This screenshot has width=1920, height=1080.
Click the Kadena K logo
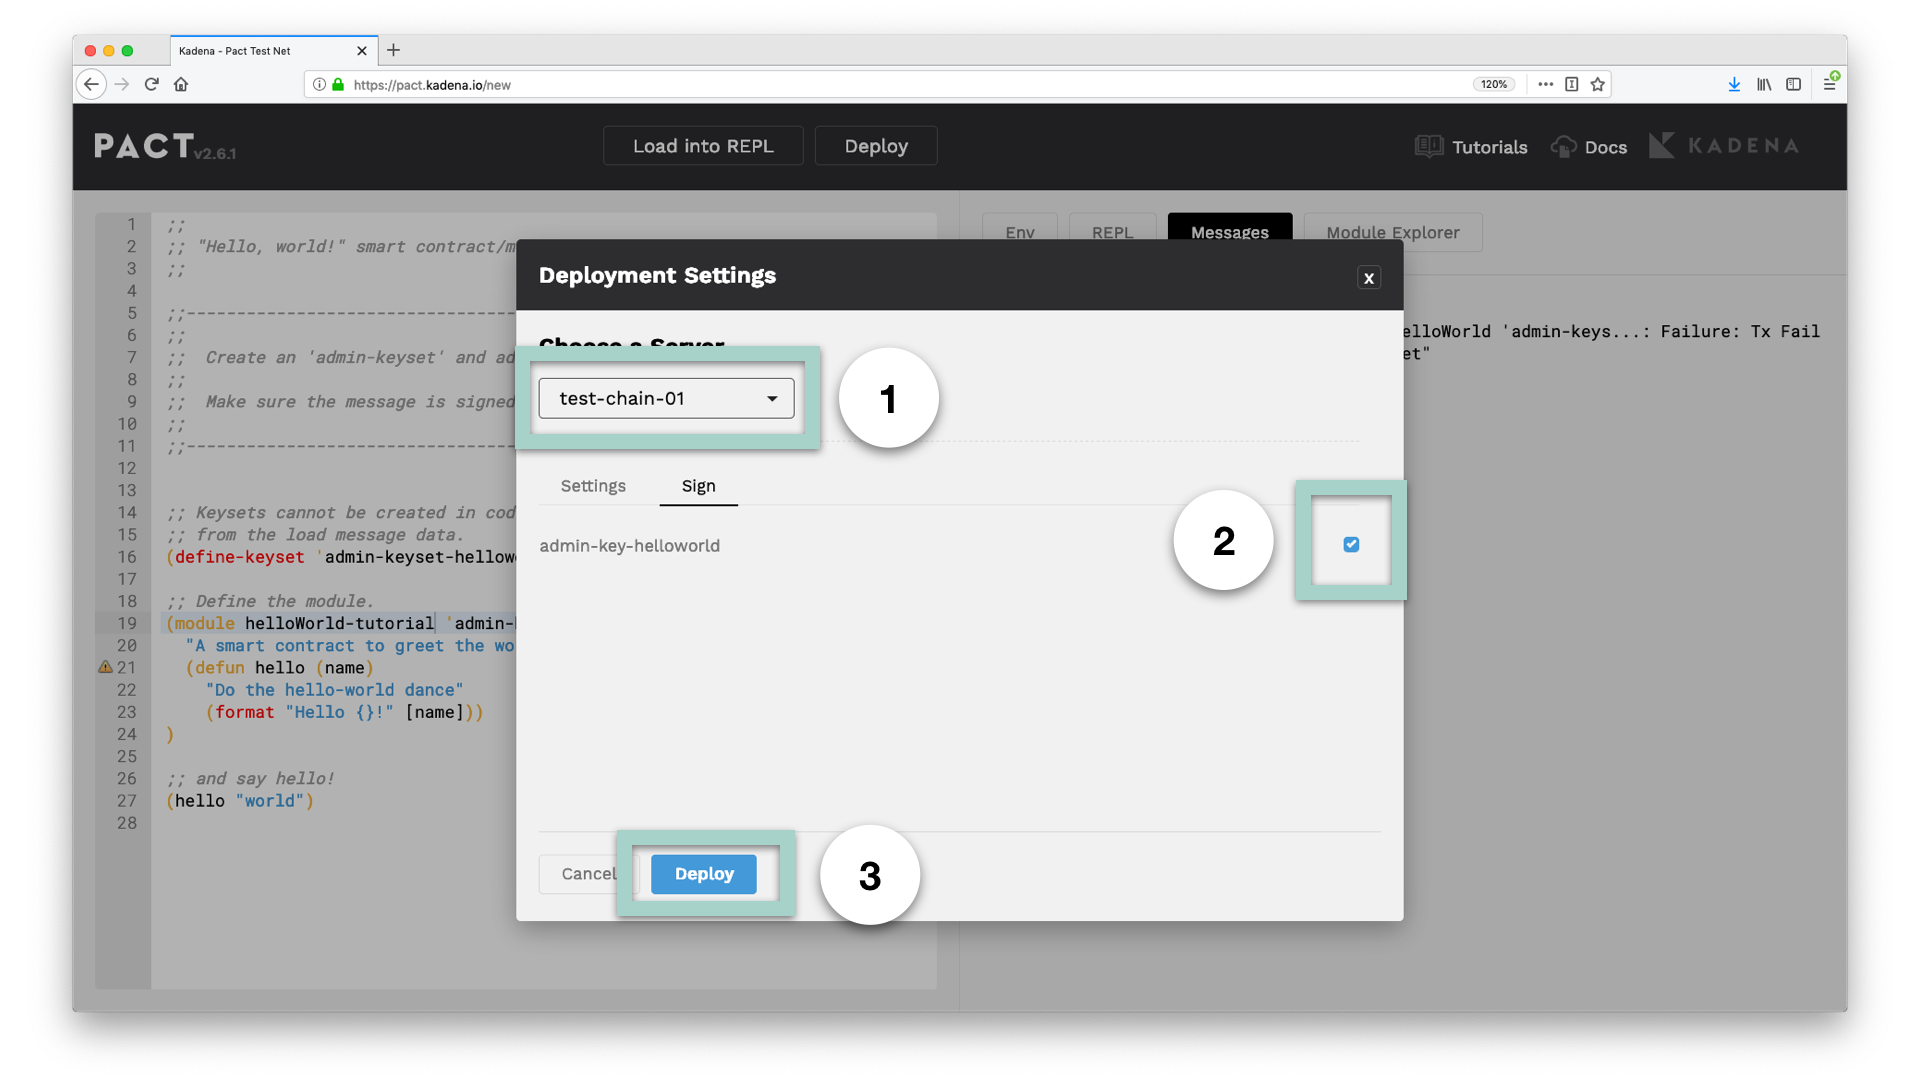point(1661,146)
